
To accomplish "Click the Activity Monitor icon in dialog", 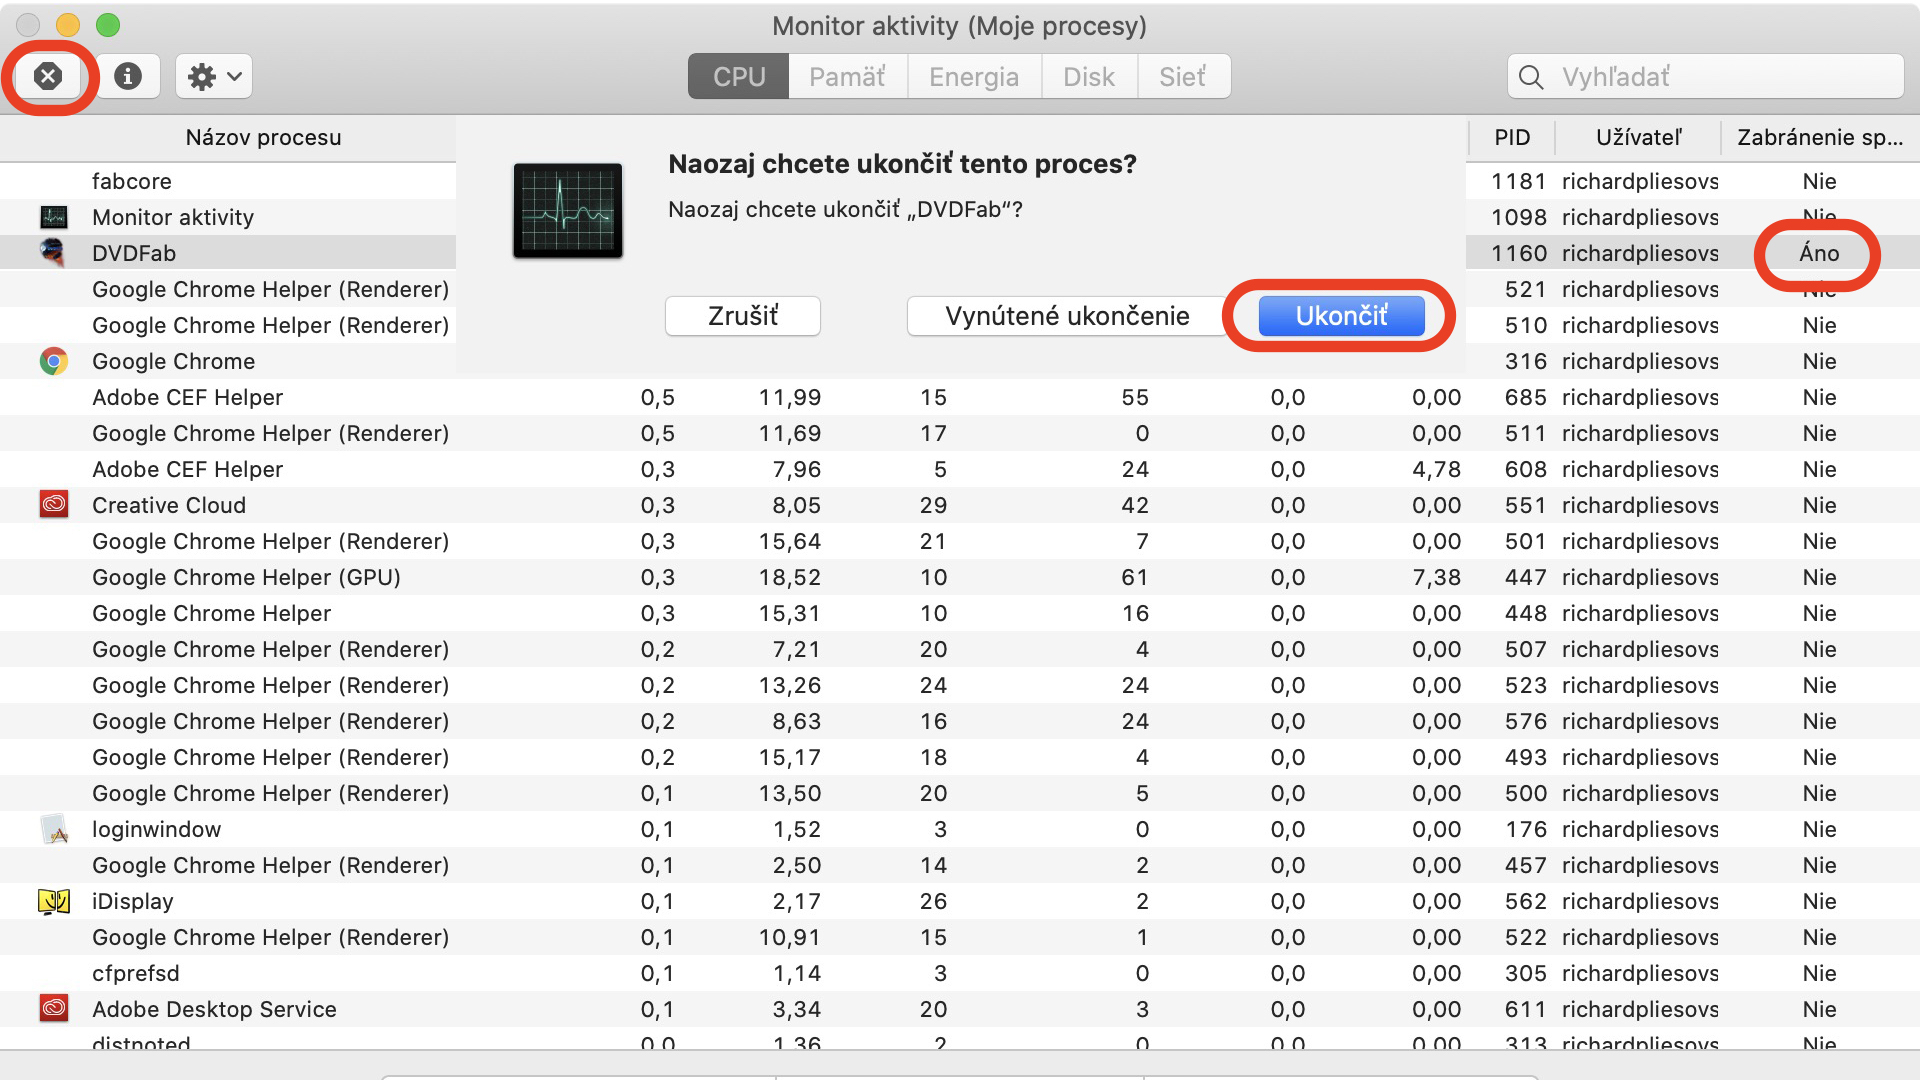I will pos(568,211).
